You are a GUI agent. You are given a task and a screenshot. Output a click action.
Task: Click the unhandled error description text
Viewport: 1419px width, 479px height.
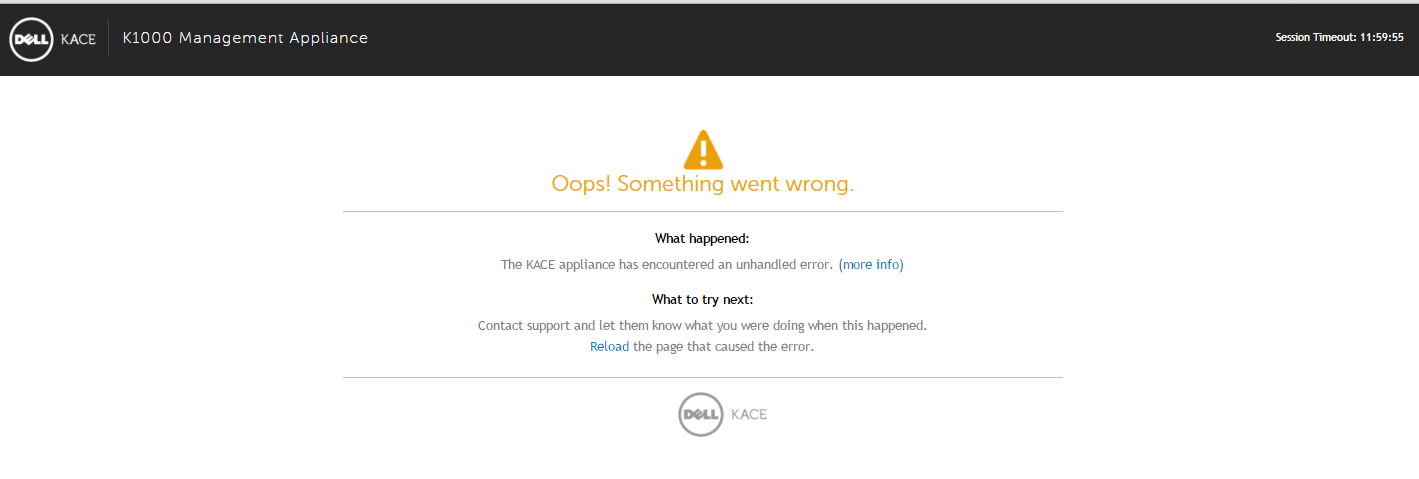(x=666, y=265)
